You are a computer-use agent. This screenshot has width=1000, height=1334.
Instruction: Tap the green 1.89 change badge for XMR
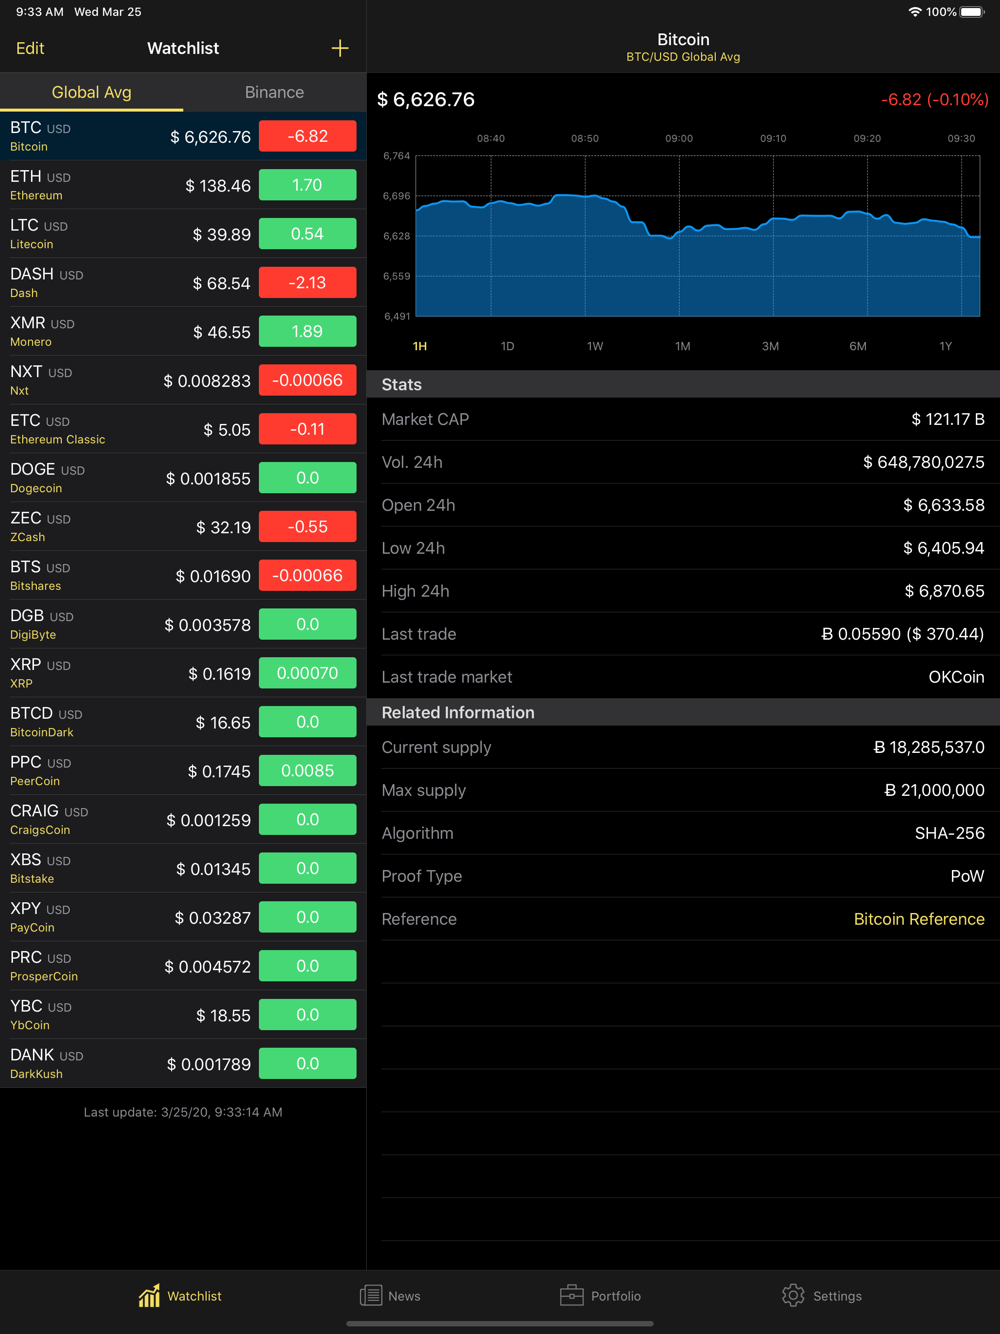308,331
